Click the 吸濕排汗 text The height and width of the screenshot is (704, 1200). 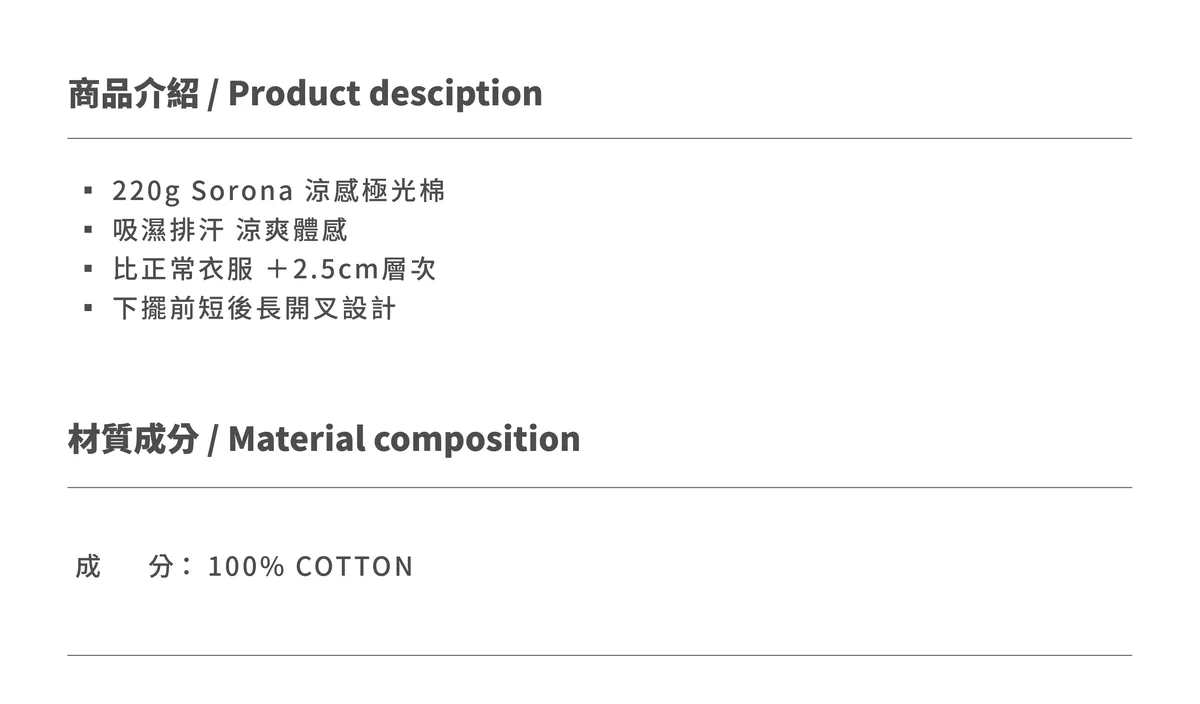(x=168, y=230)
